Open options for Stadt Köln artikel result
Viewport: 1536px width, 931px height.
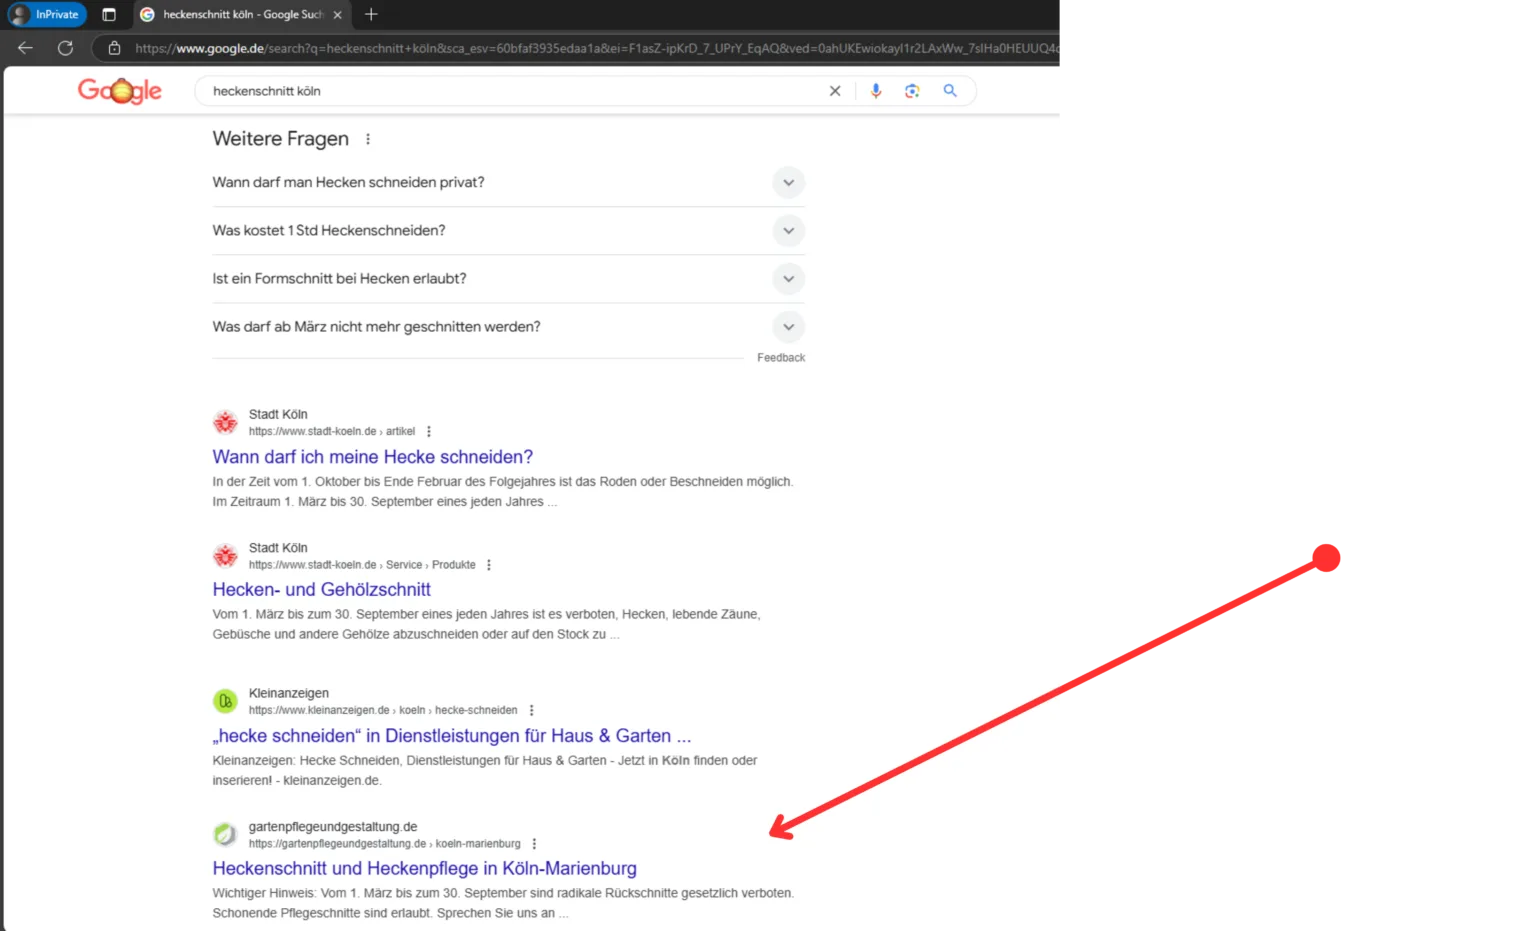tap(429, 432)
